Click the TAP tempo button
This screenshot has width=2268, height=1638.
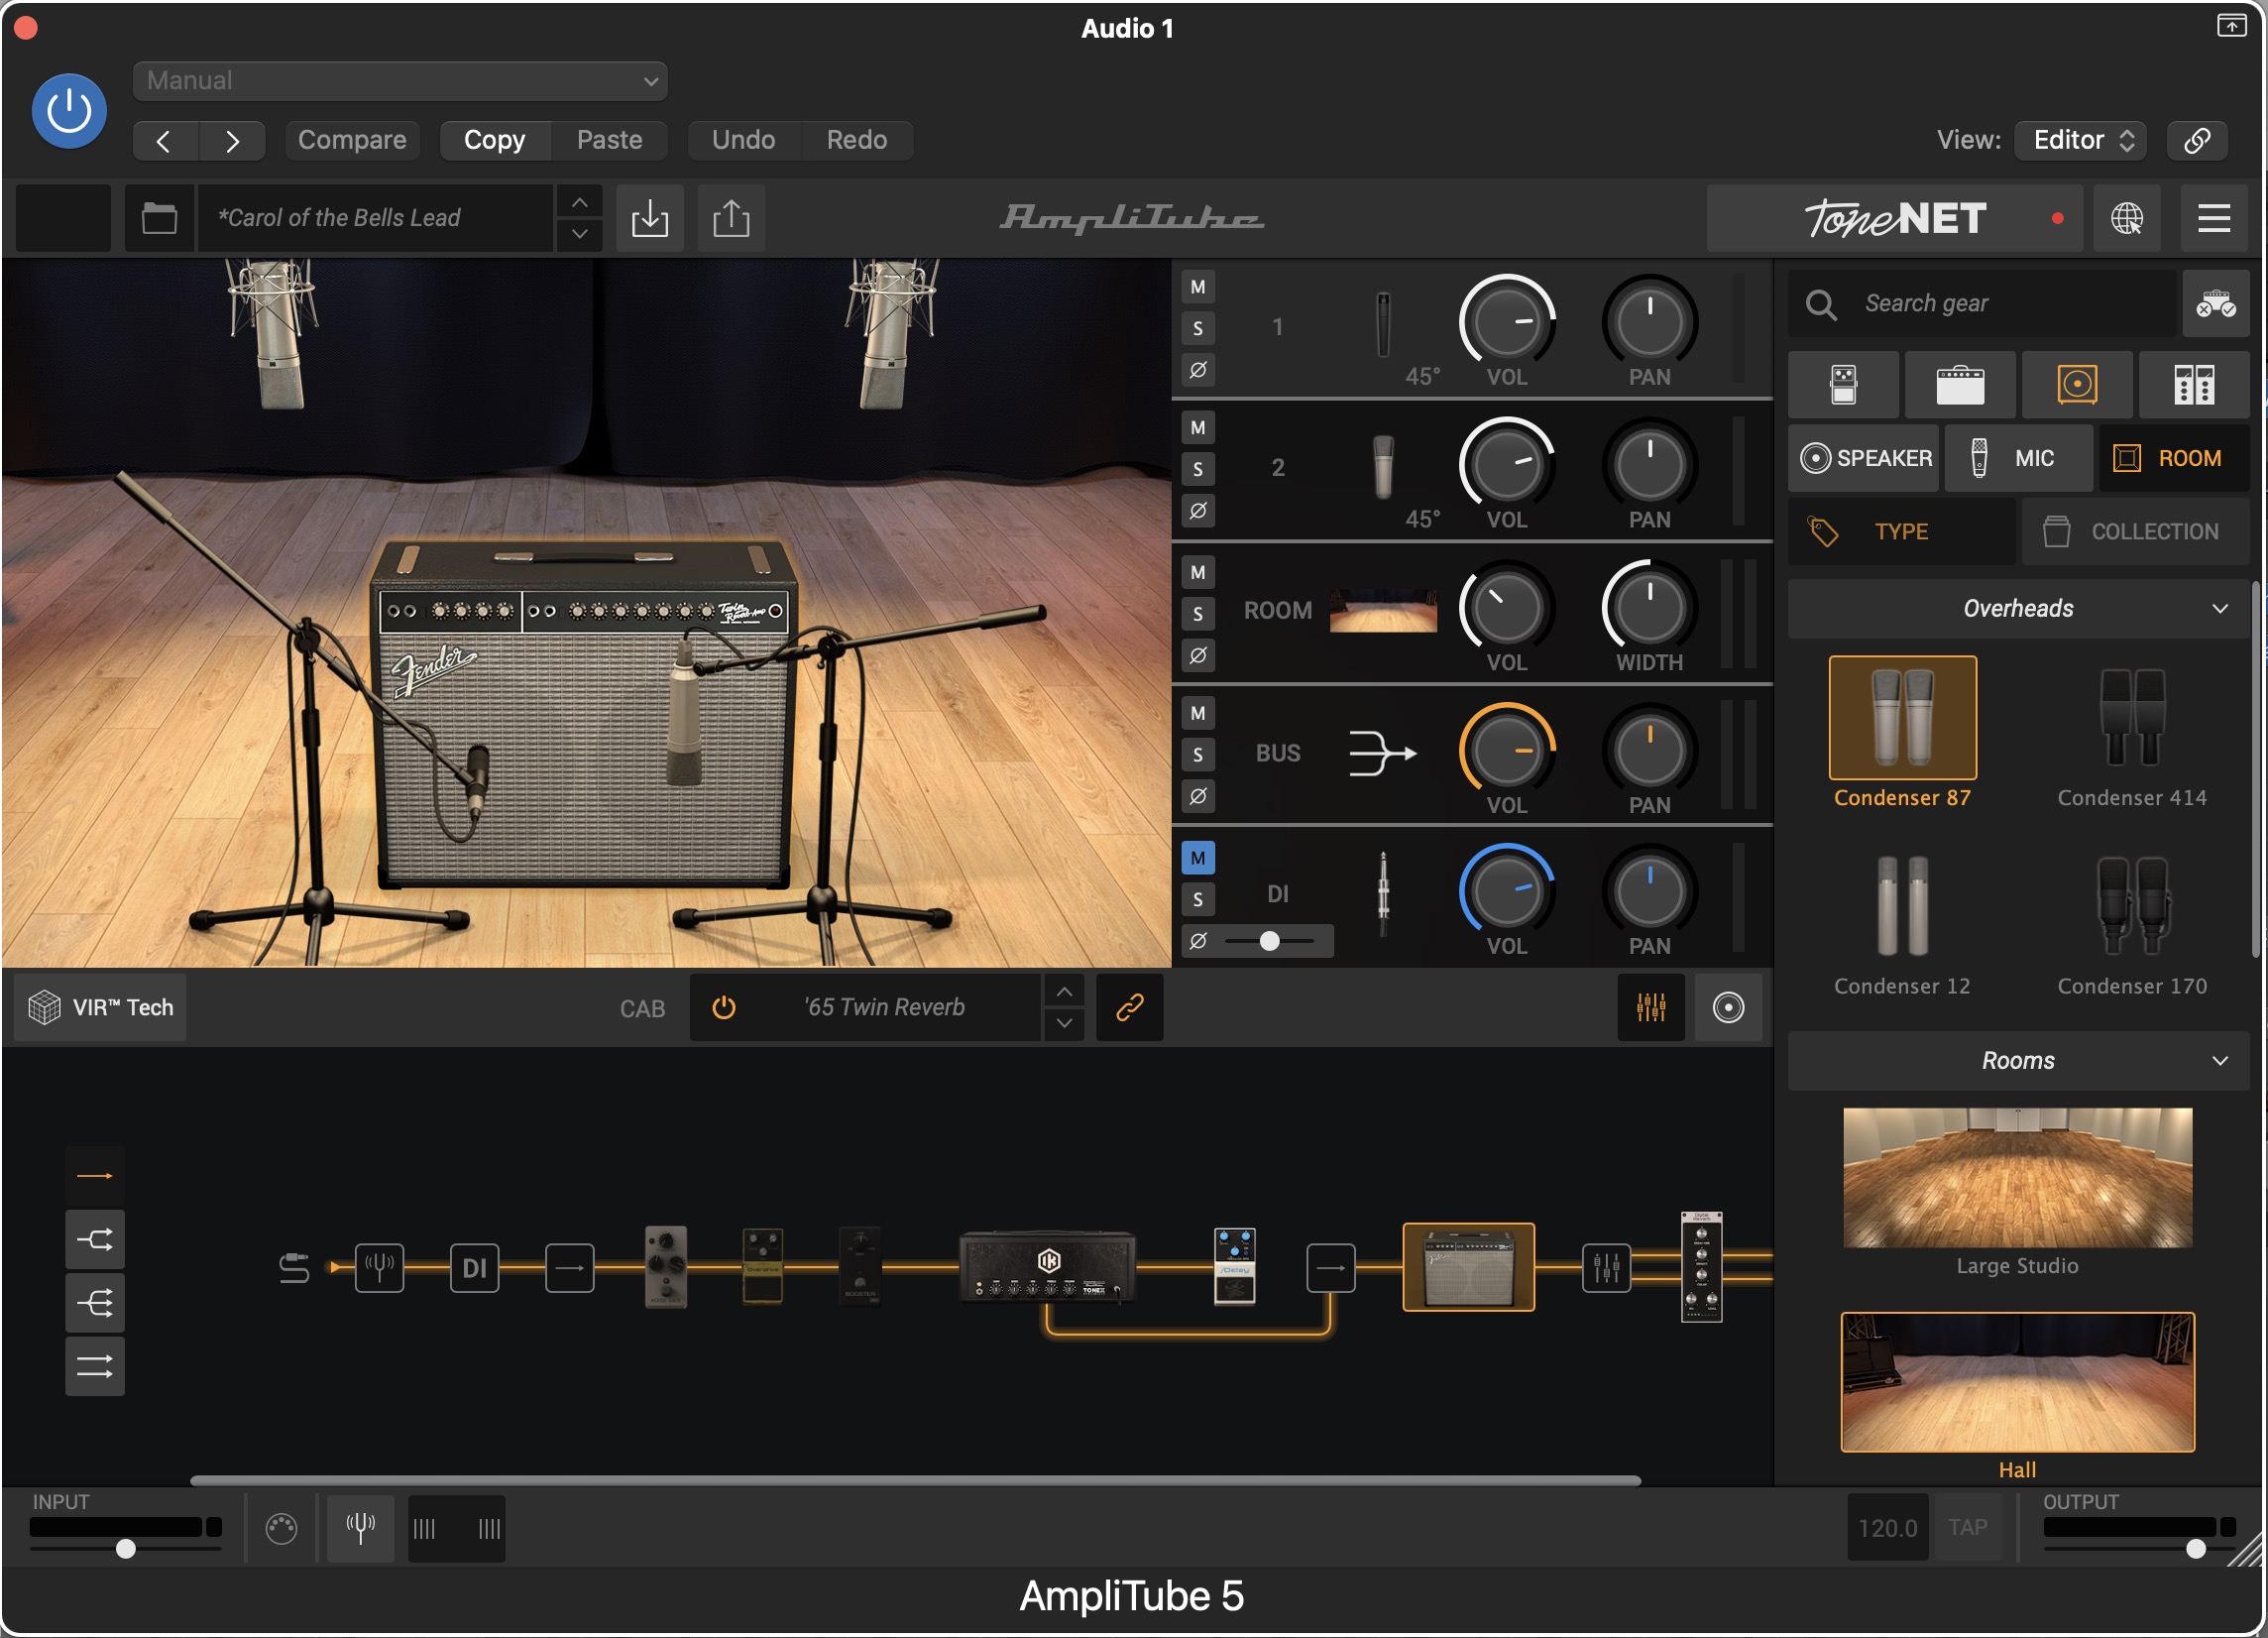[x=1968, y=1528]
